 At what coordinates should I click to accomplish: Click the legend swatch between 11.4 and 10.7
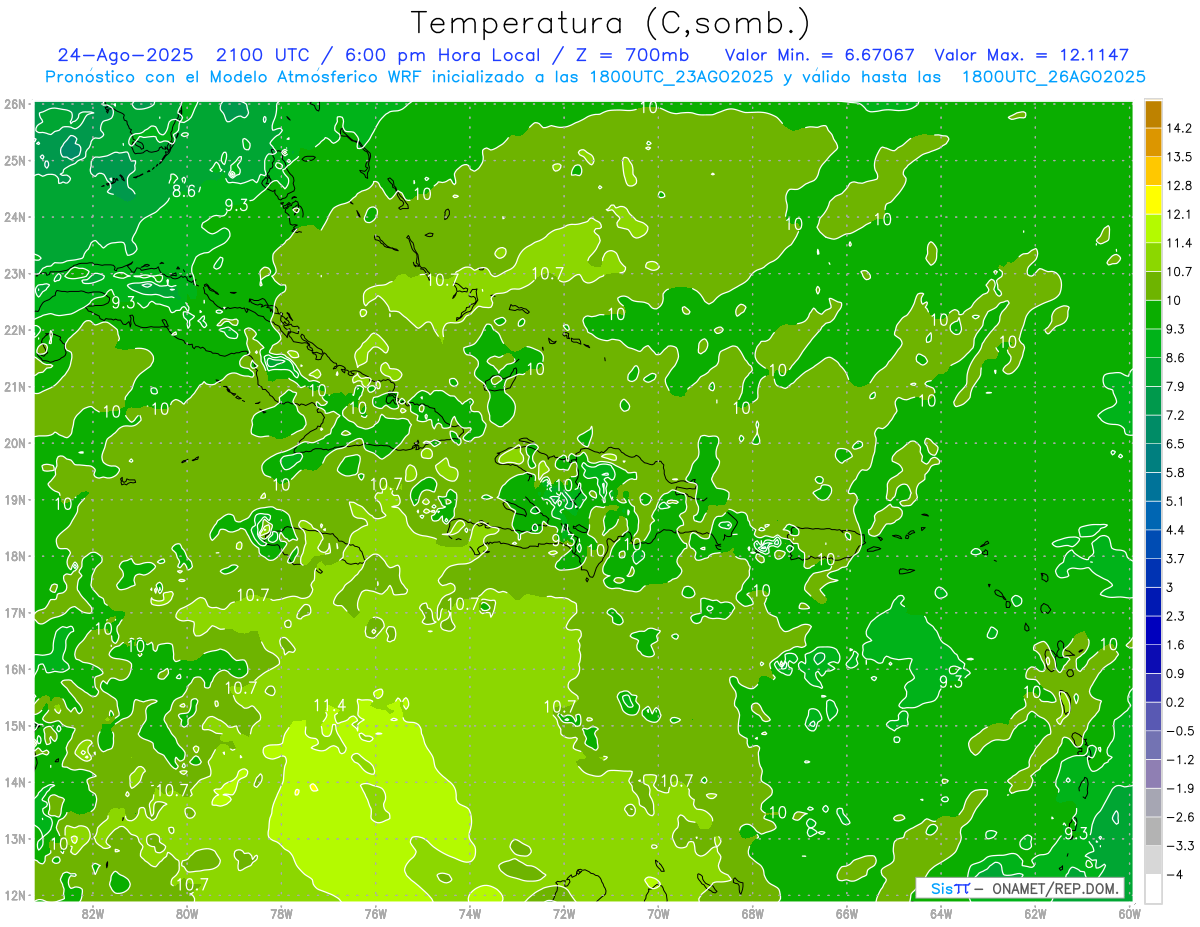click(x=1152, y=258)
